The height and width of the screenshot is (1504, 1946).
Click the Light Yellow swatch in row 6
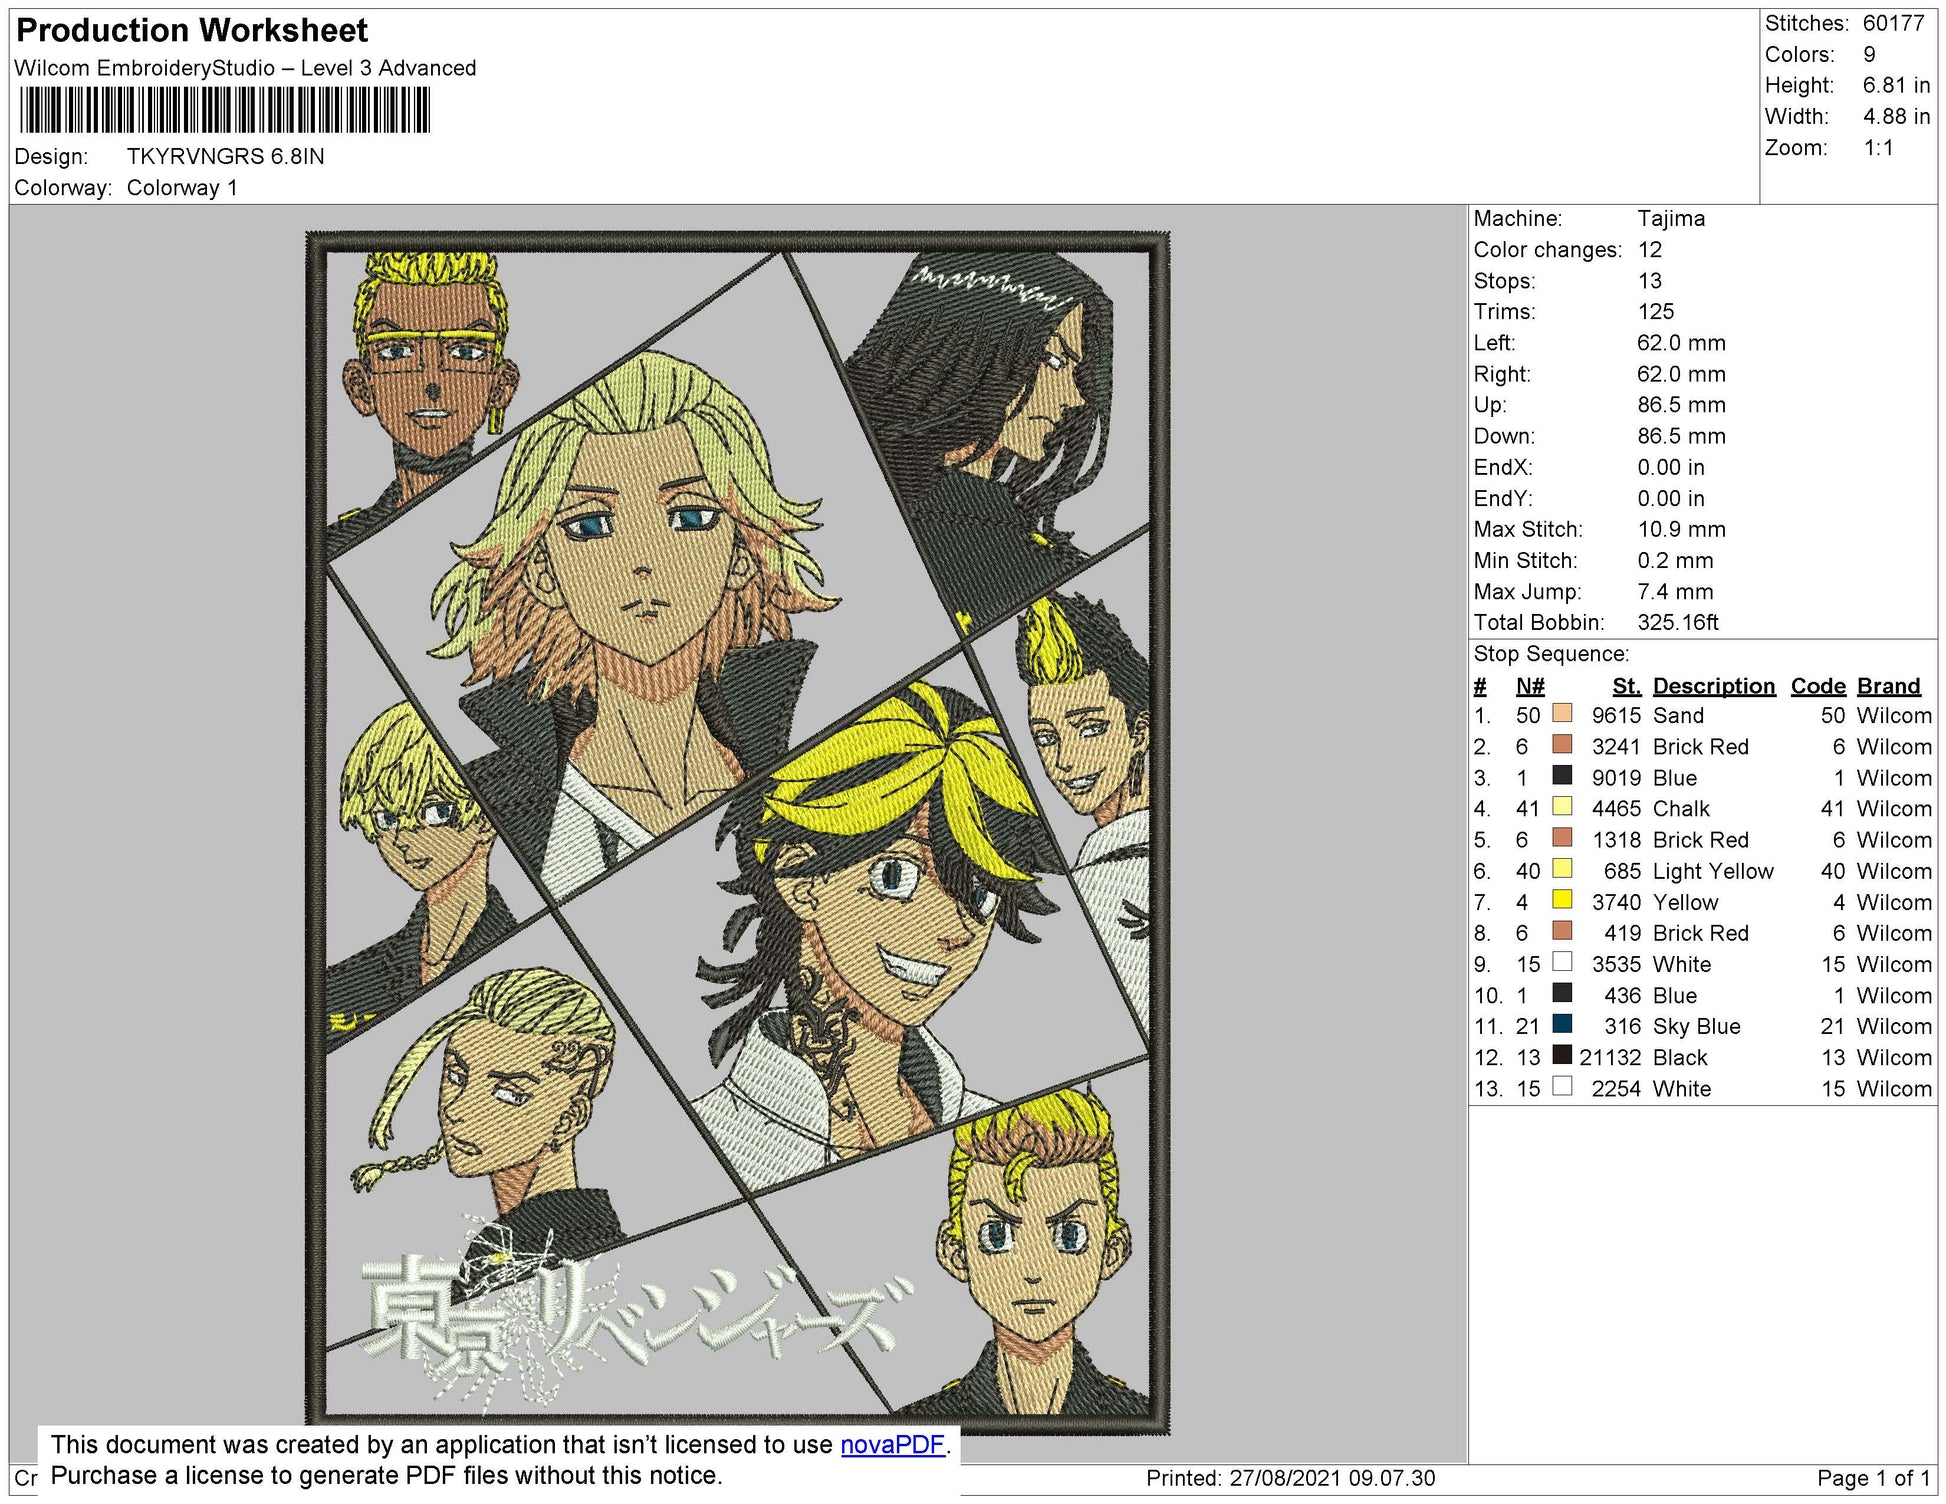[1562, 870]
